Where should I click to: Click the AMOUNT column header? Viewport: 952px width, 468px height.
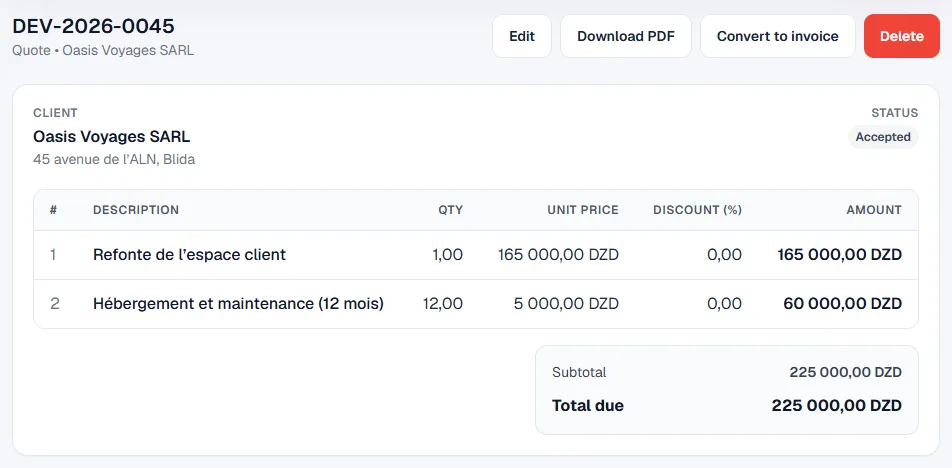tap(874, 210)
